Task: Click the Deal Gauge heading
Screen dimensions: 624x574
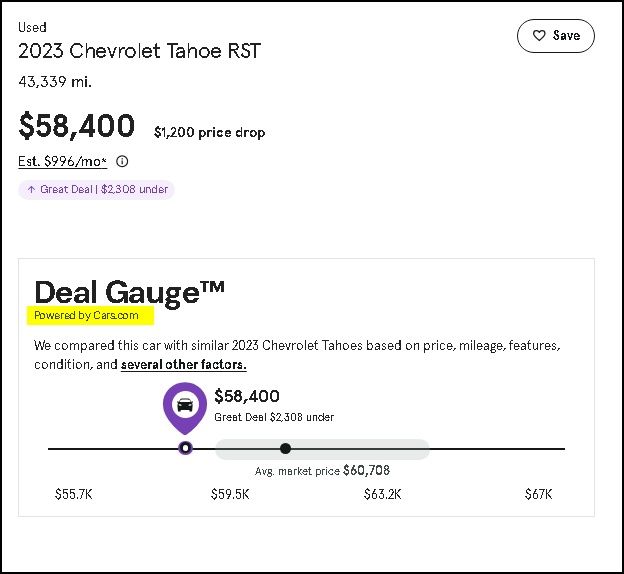Action: pos(129,293)
